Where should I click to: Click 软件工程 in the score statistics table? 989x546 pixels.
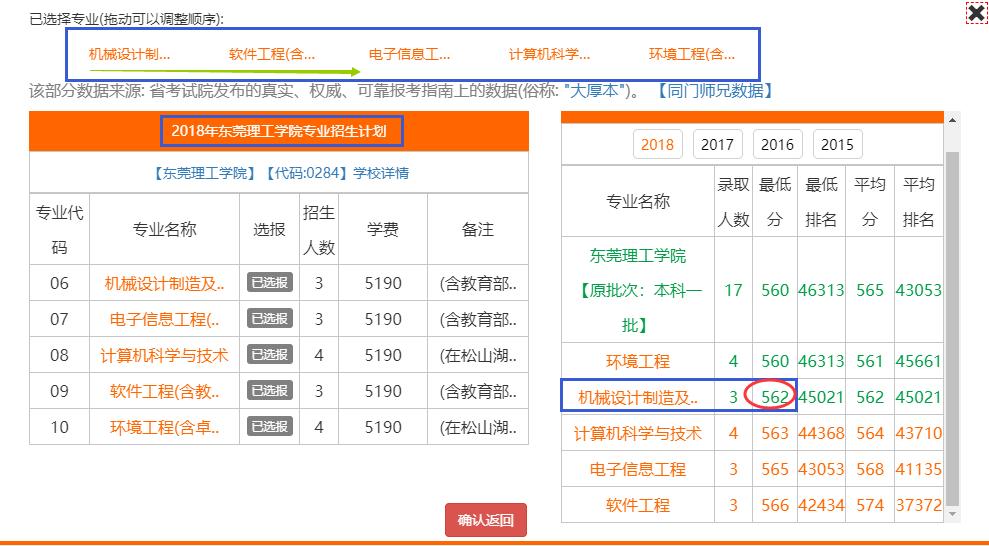pyautogui.click(x=638, y=505)
